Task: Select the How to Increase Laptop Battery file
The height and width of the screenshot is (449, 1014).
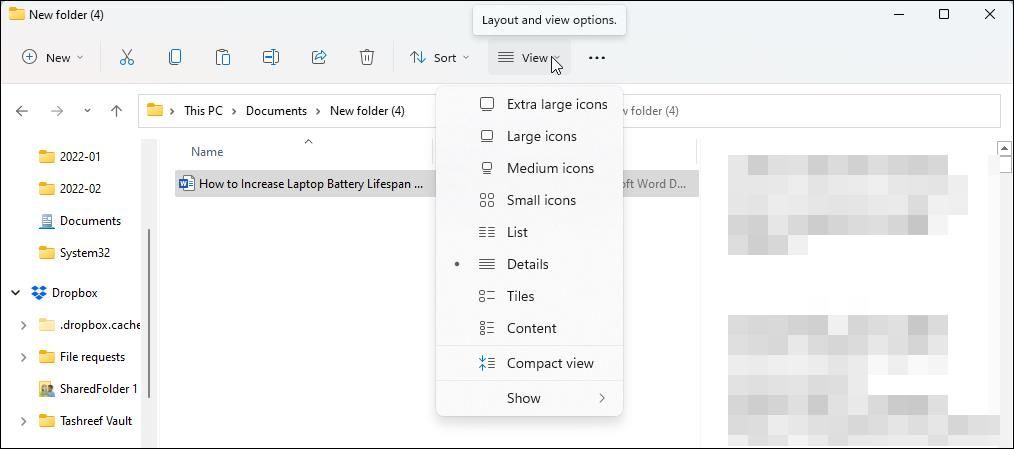Action: pos(310,184)
